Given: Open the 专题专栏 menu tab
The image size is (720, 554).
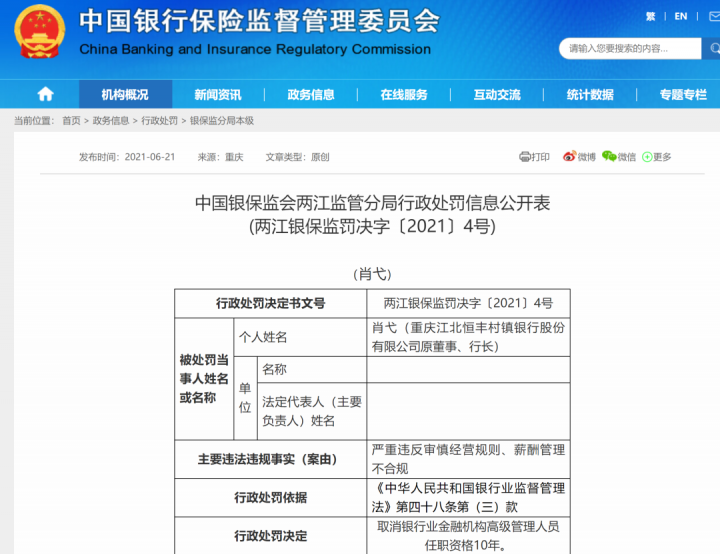Looking at the screenshot, I should [683, 95].
